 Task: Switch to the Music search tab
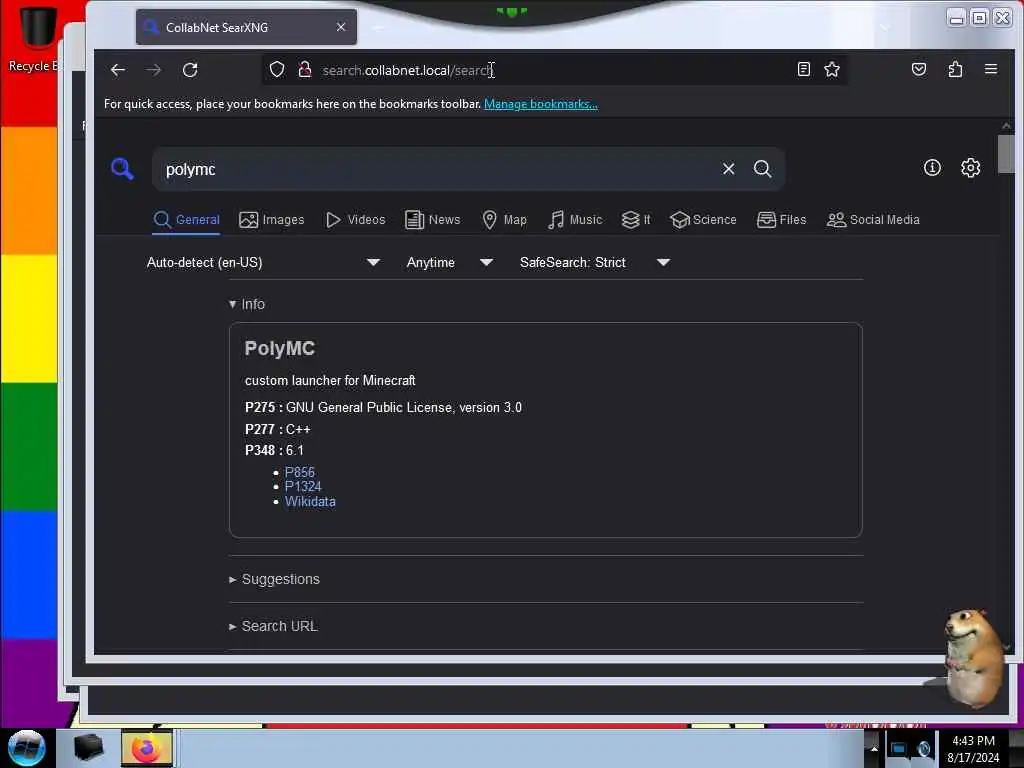point(575,219)
